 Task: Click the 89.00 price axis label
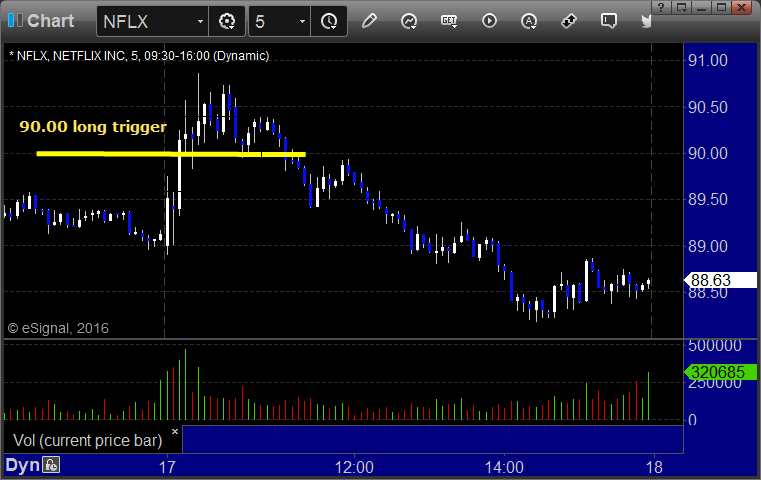point(708,246)
